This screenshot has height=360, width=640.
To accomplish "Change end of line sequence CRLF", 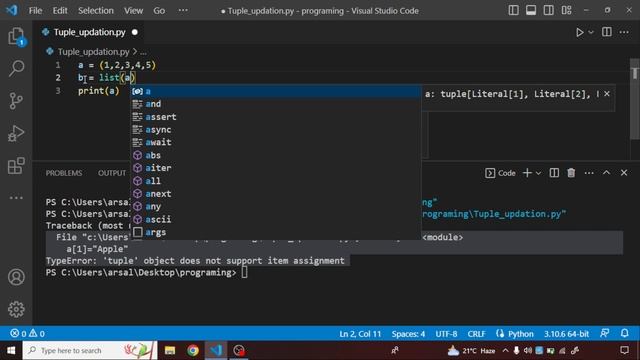I will click(476, 334).
